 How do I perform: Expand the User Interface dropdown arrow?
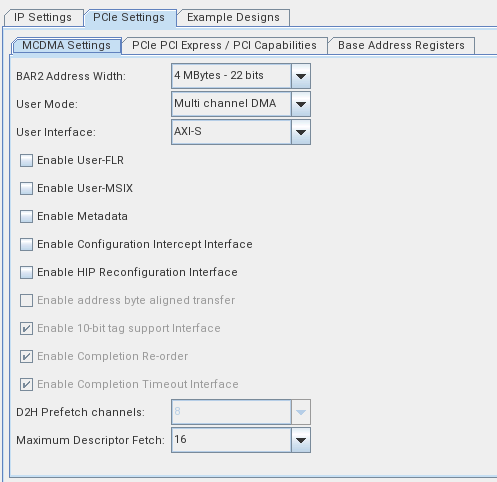tap(301, 132)
